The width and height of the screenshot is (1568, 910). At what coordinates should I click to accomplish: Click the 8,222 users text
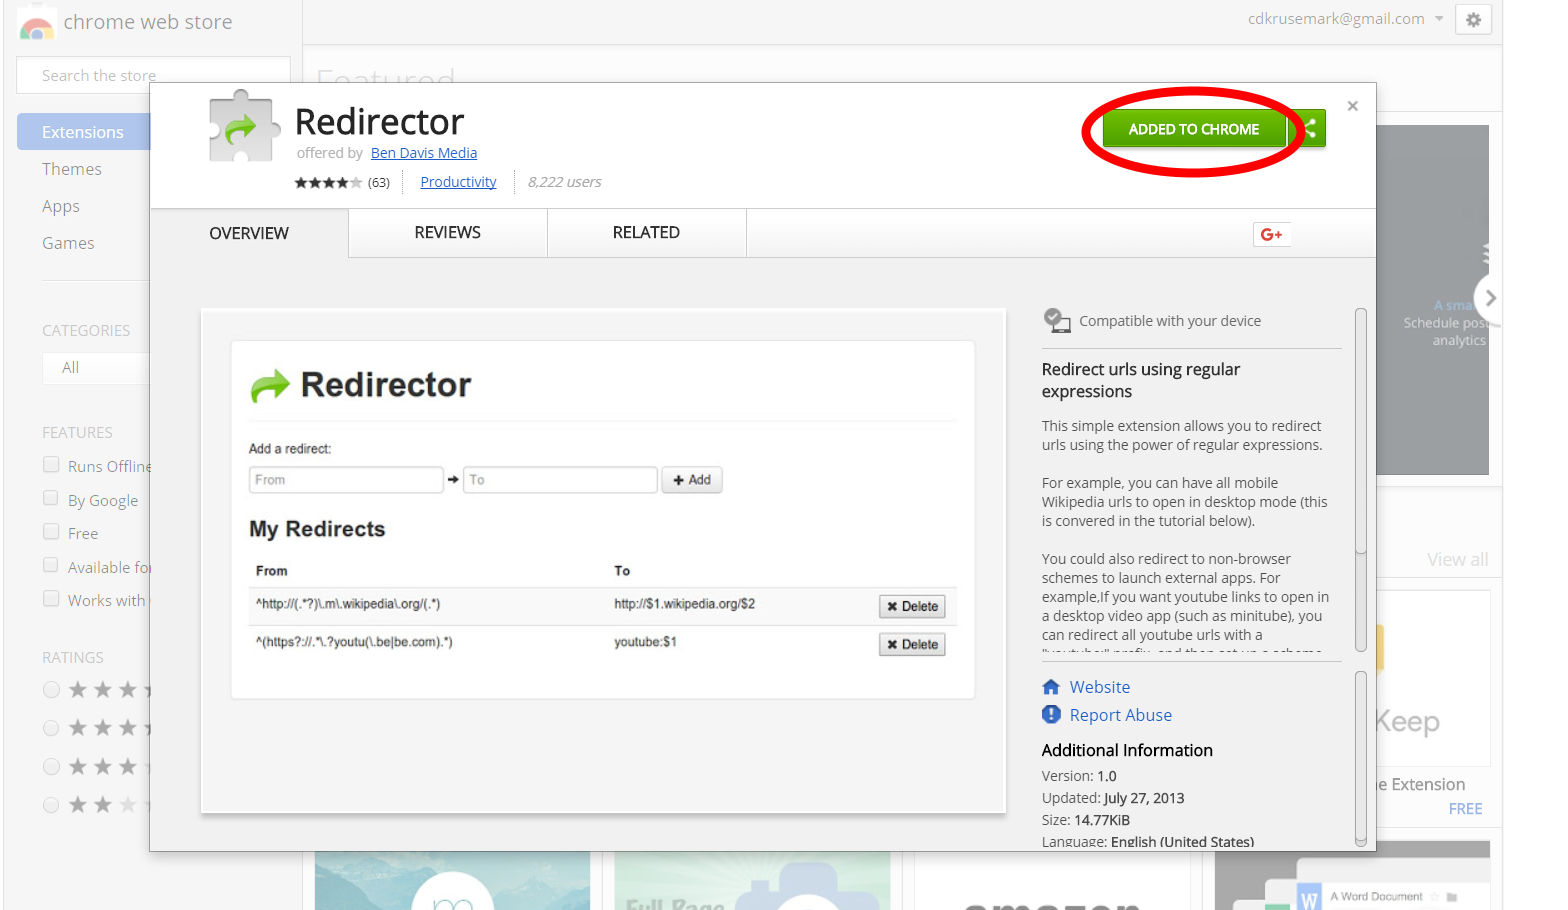(x=565, y=182)
